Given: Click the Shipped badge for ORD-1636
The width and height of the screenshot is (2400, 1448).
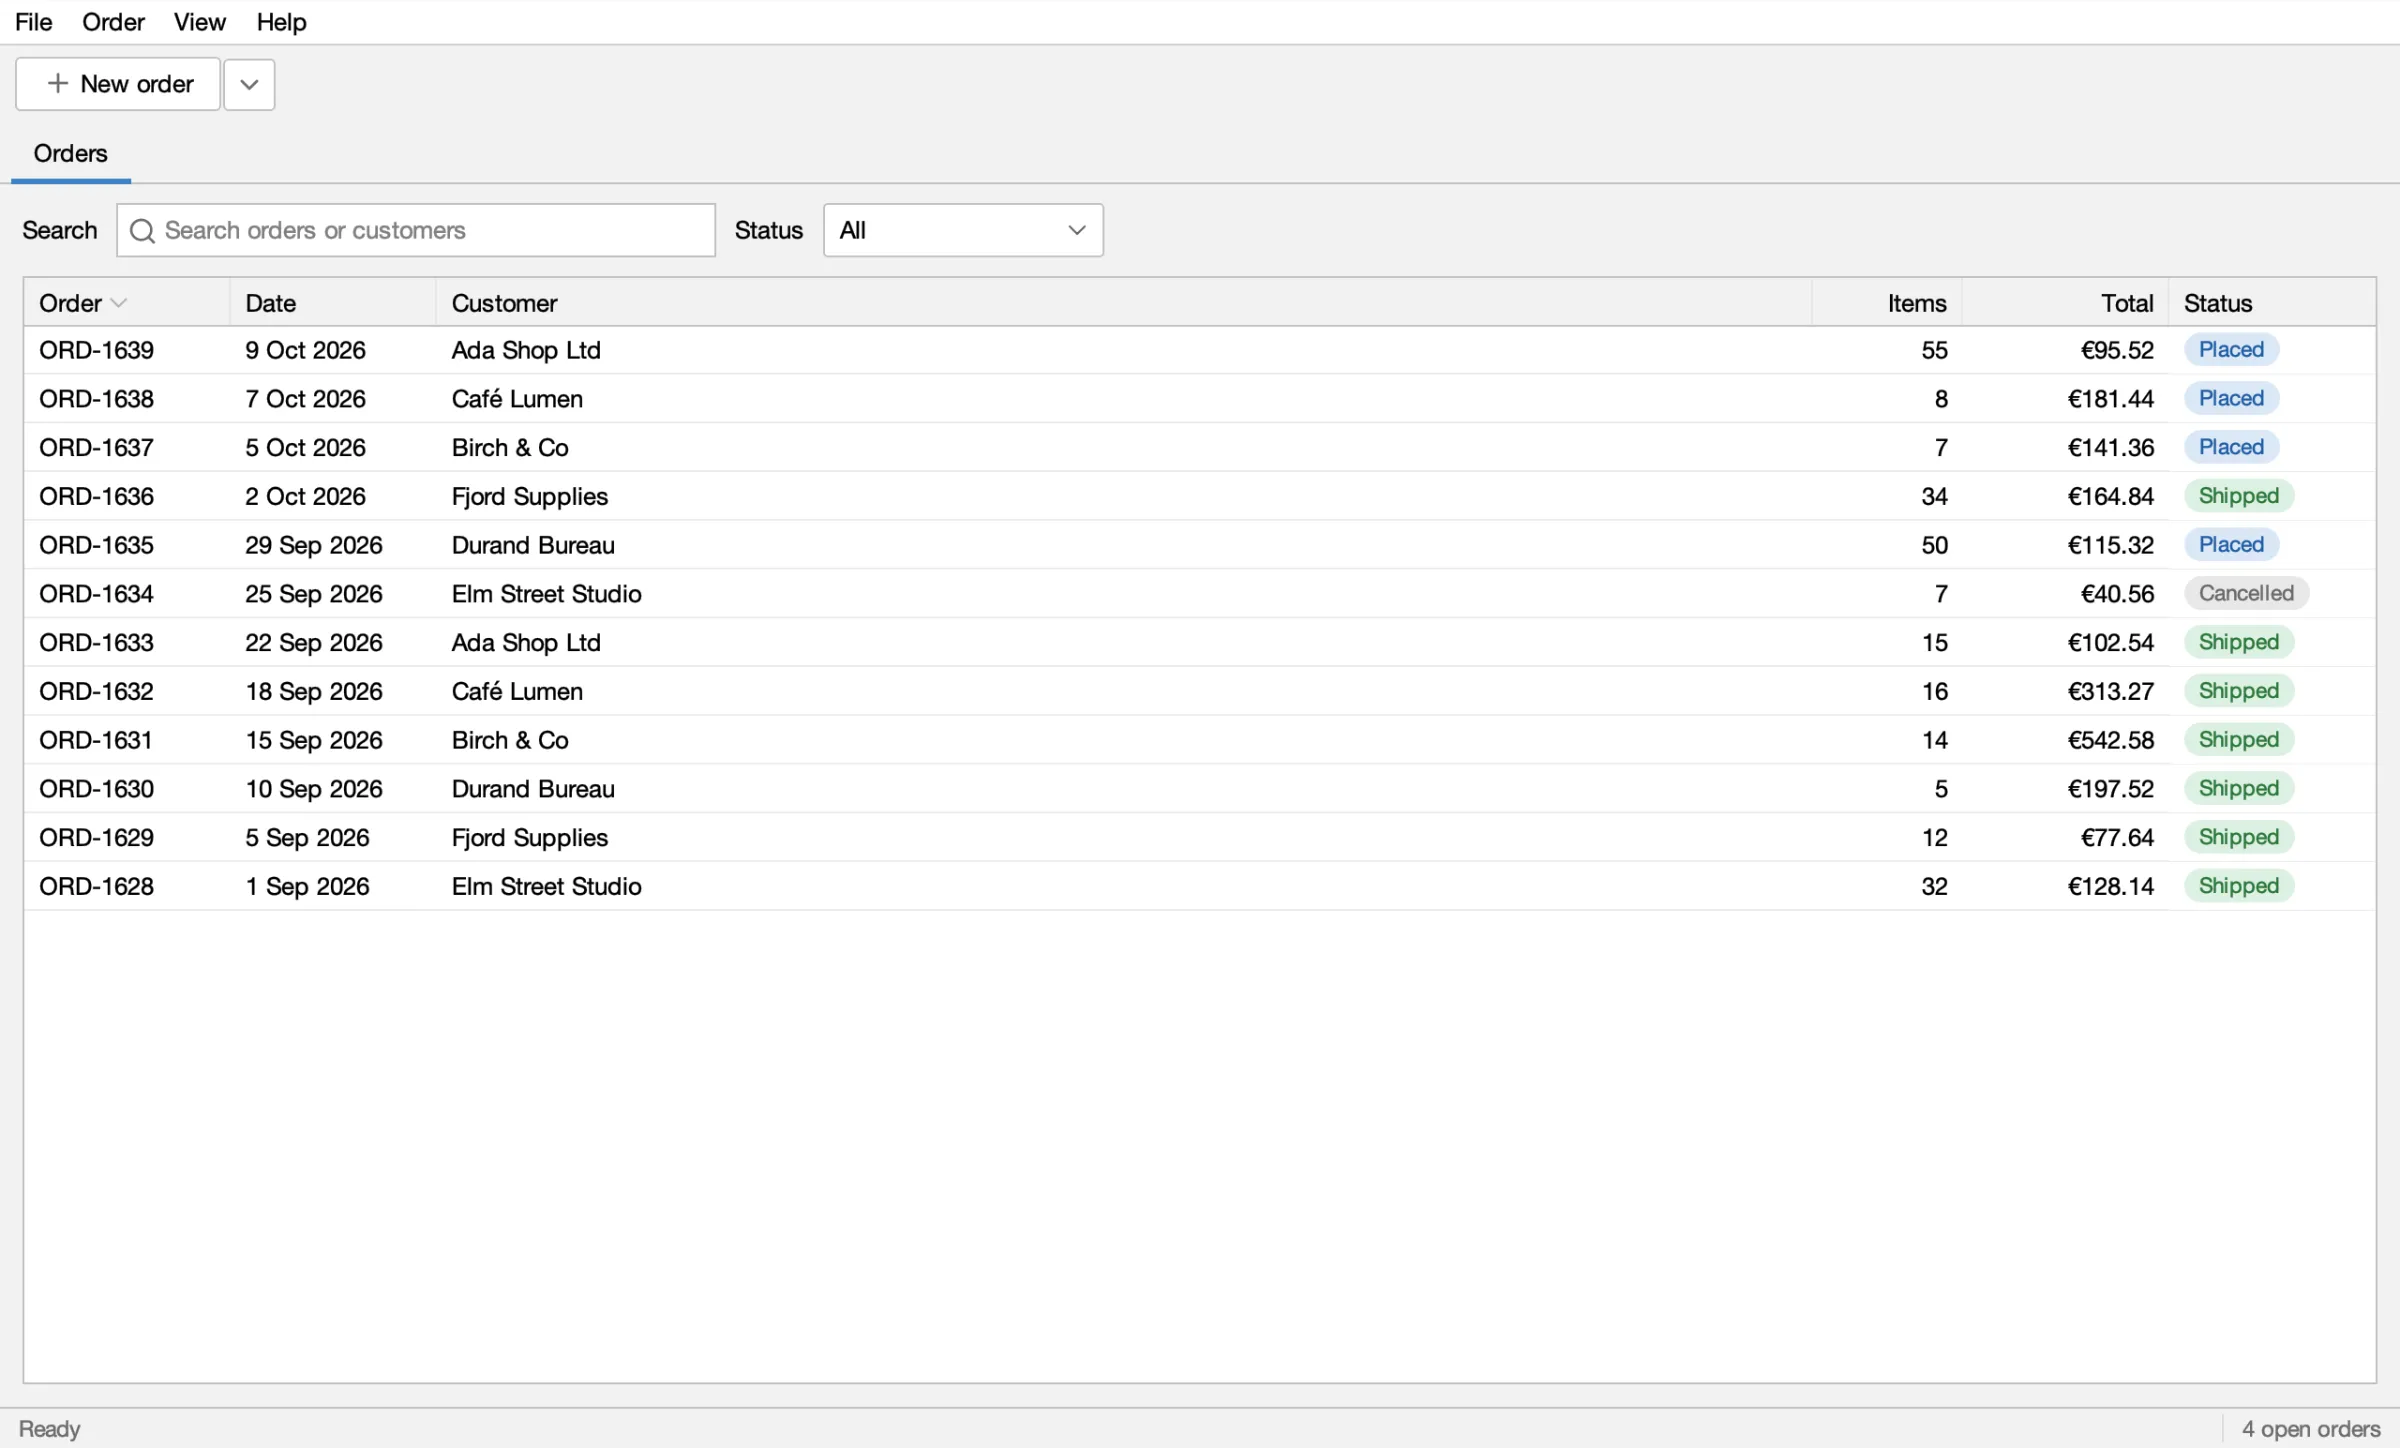Looking at the screenshot, I should [x=2238, y=496].
